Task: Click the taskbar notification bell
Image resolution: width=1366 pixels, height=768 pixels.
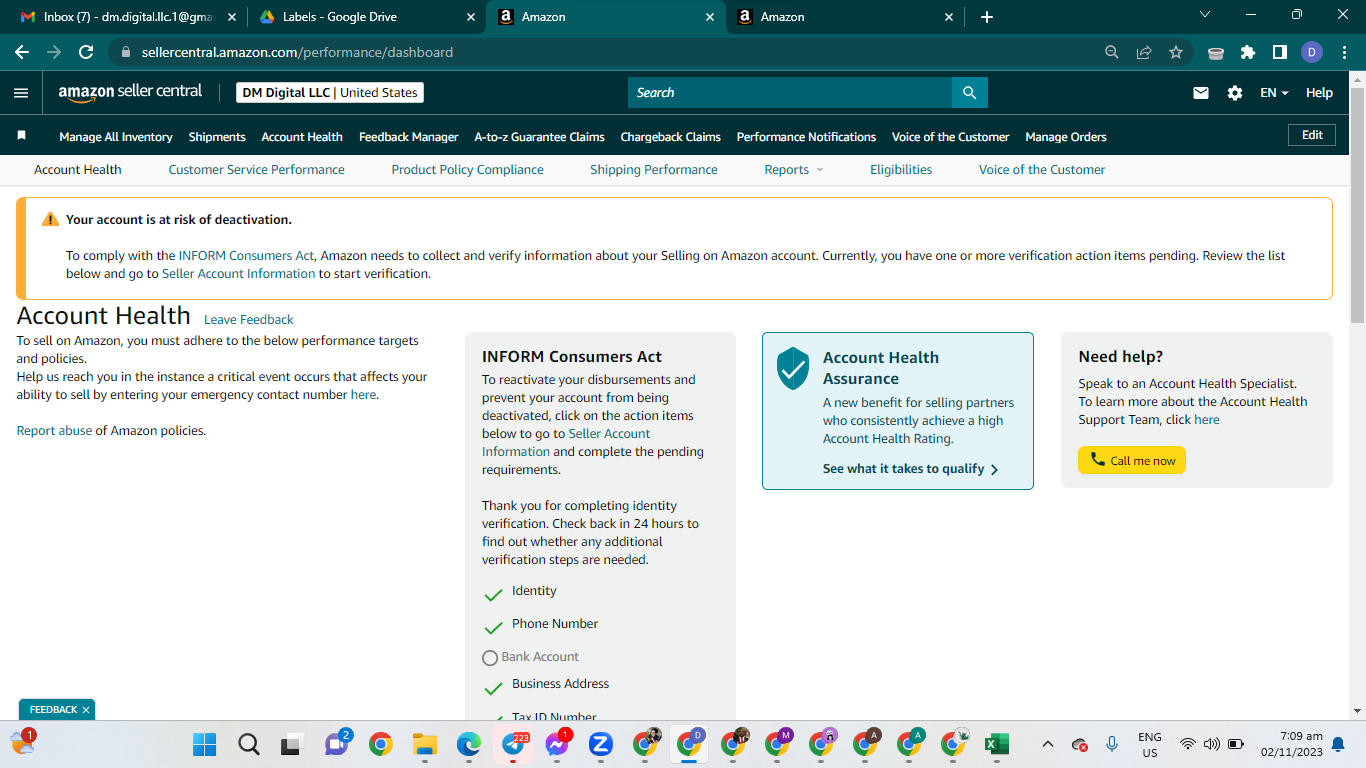Action: click(x=1338, y=744)
